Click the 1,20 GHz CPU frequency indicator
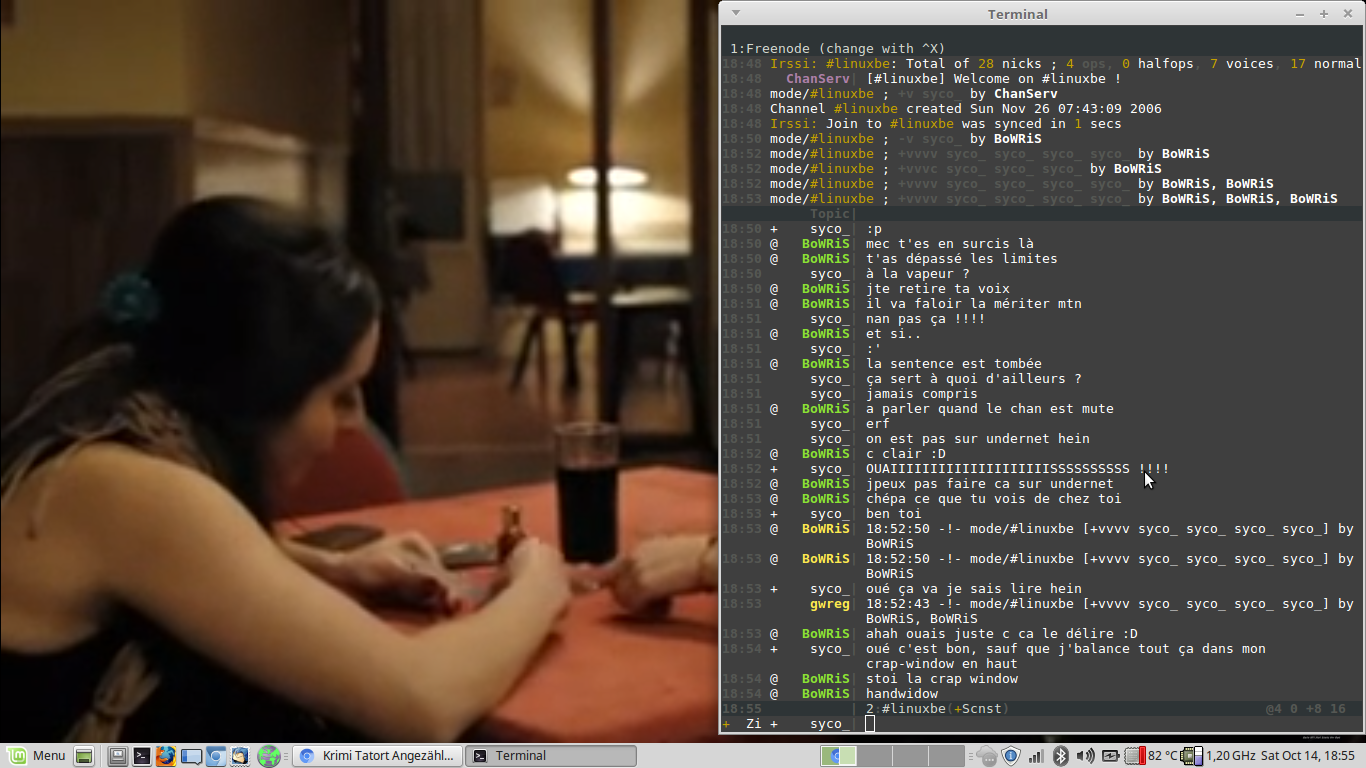Viewport: 1366px width, 768px height. (x=1217, y=756)
